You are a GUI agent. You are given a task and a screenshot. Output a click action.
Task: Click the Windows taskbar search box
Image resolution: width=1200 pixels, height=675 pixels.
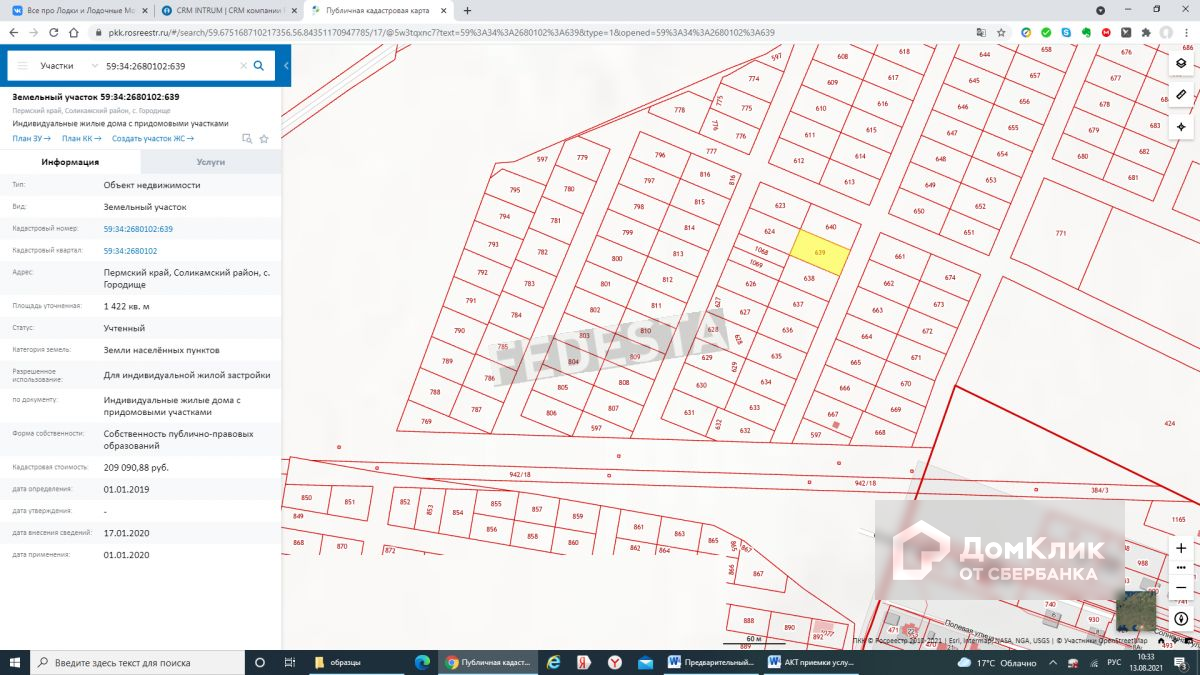point(136,662)
